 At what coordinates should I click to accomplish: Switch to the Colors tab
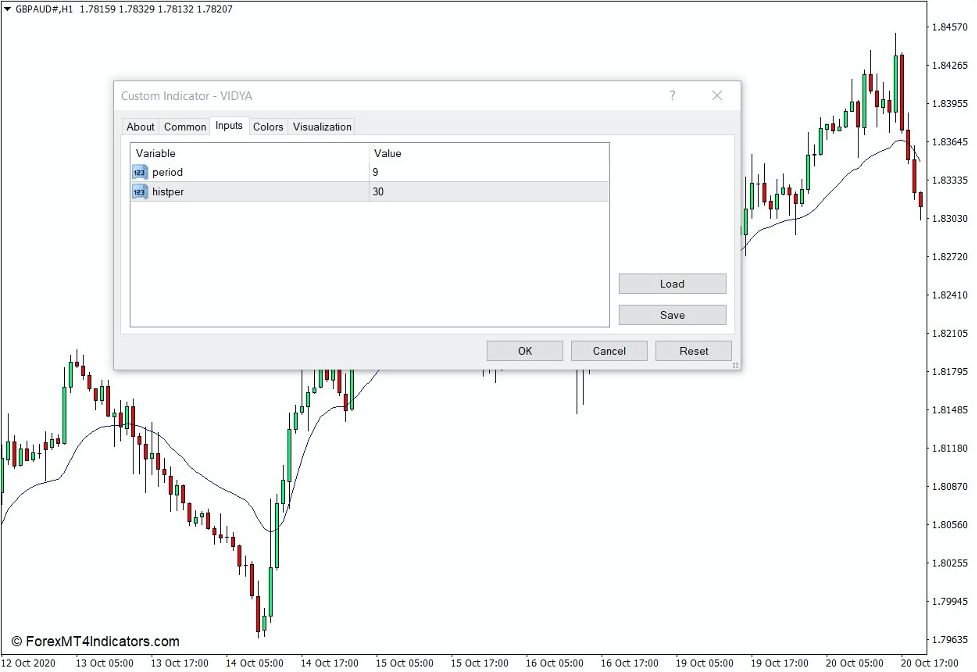267,126
